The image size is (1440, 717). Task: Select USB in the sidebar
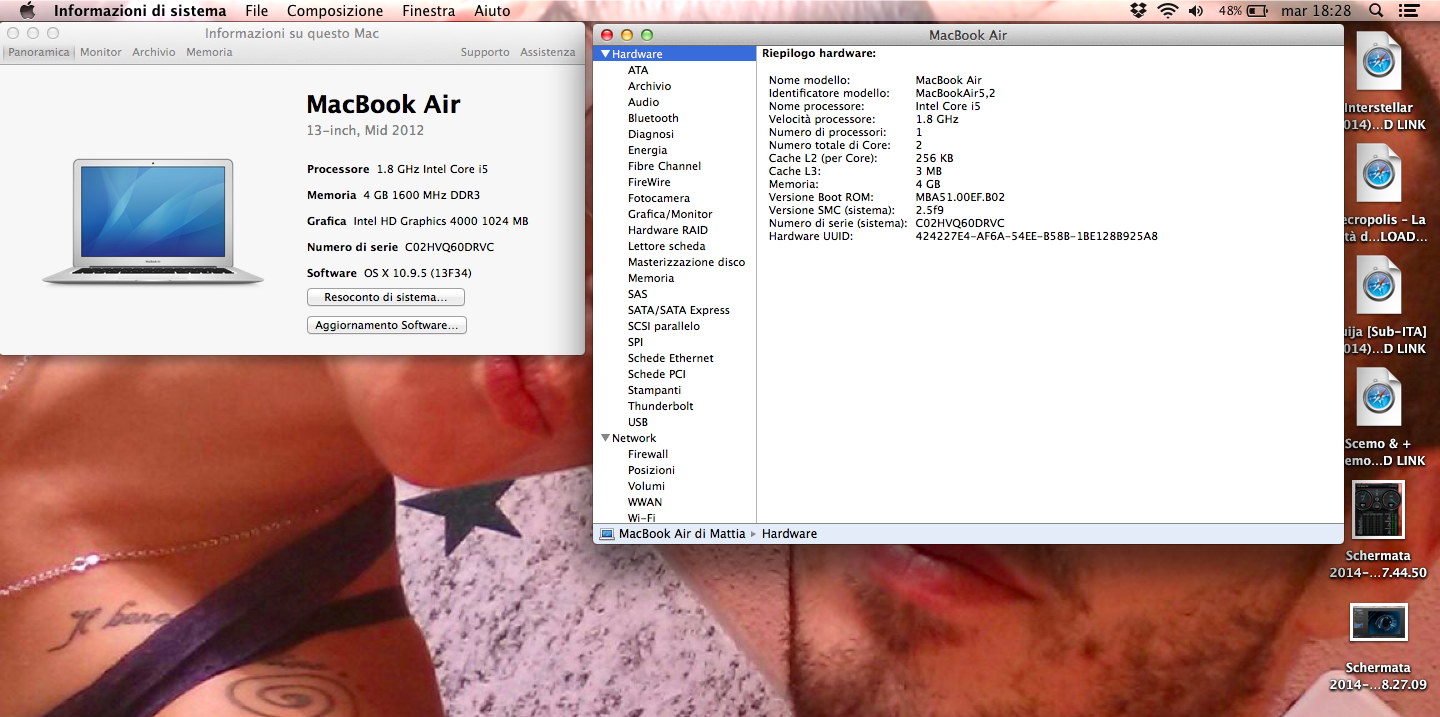(638, 422)
